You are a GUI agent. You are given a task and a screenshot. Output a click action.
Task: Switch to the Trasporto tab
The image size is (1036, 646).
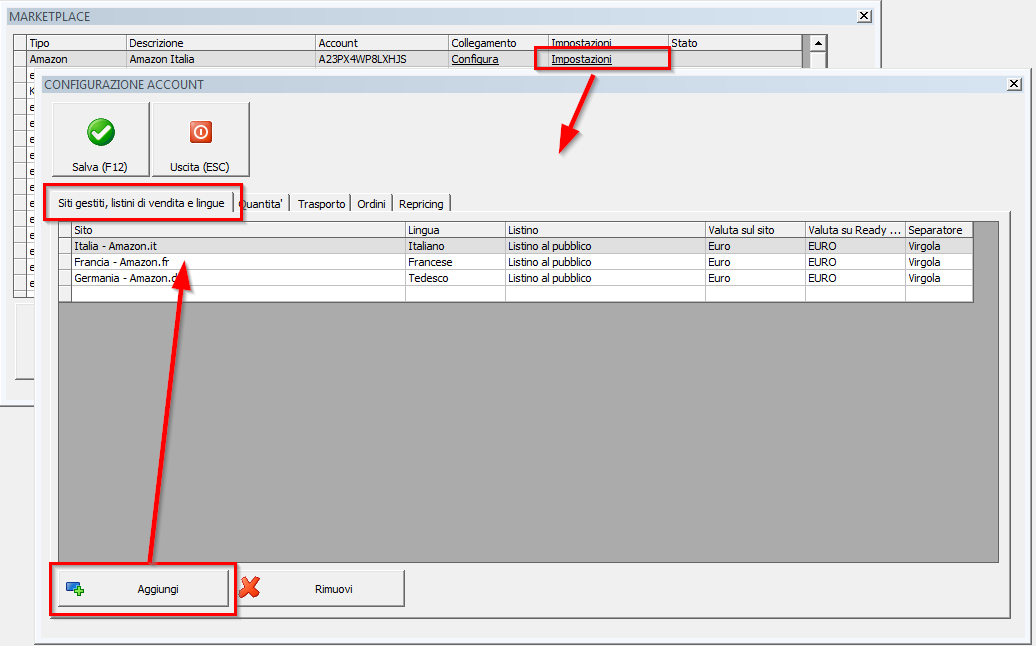321,204
